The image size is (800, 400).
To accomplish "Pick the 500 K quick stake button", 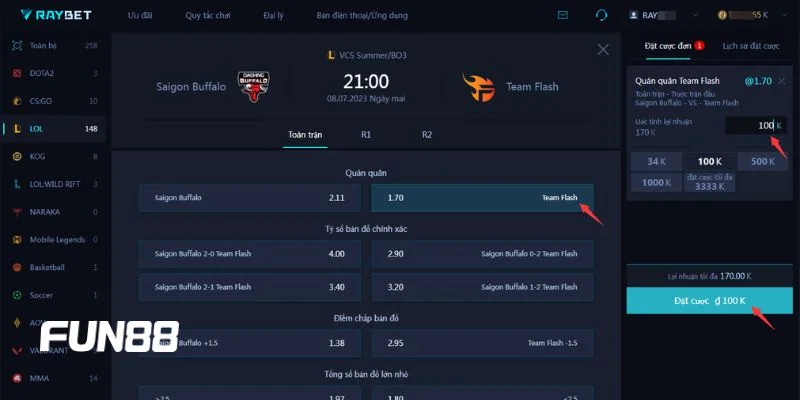I will pos(762,161).
